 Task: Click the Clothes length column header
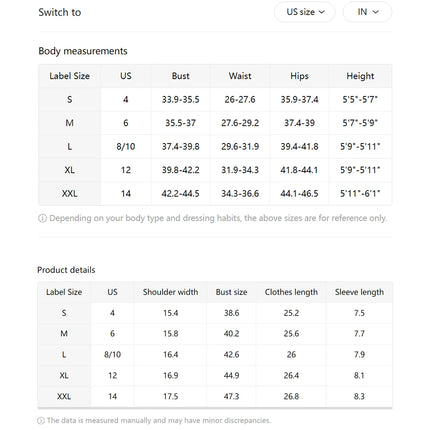[x=291, y=292]
